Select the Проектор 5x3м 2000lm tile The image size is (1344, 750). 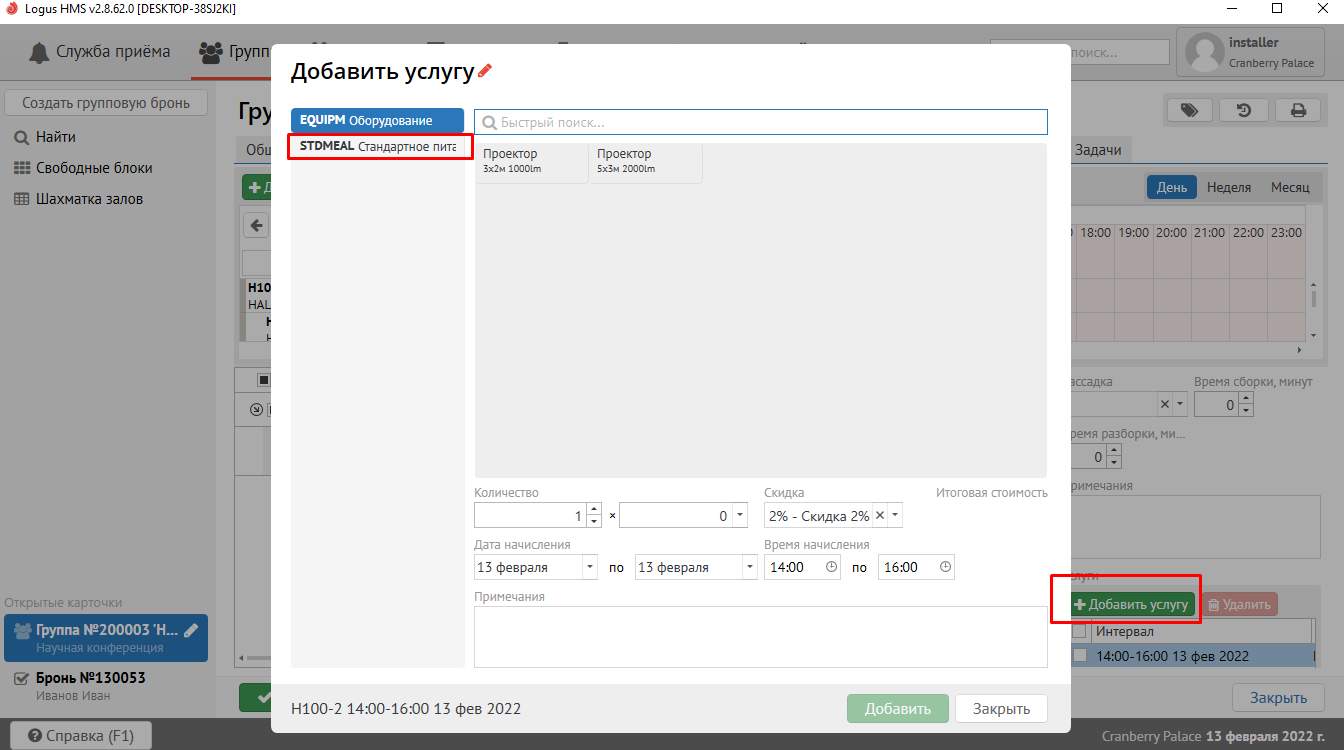tap(646, 162)
